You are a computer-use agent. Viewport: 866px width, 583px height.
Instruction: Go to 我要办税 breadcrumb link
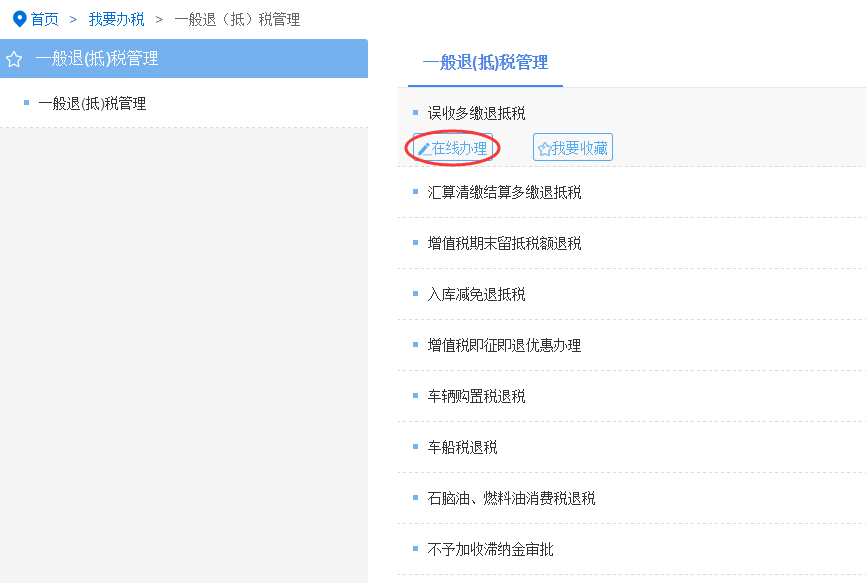[117, 19]
